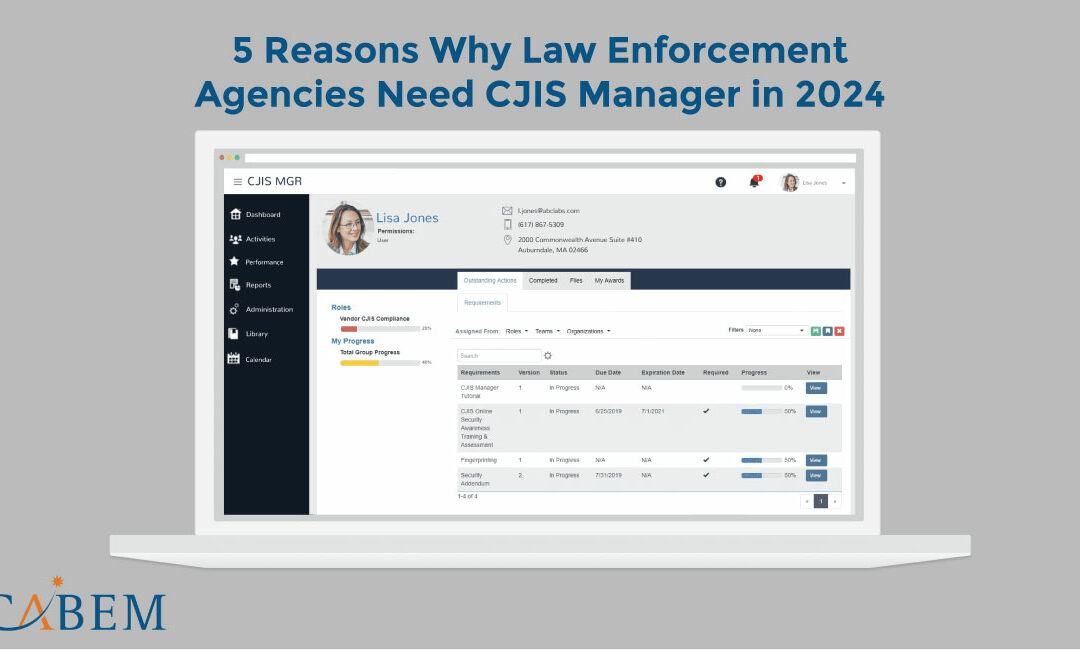1080x650 pixels.
Task: Switch to the Outstanding Actions tab
Action: (x=490, y=280)
